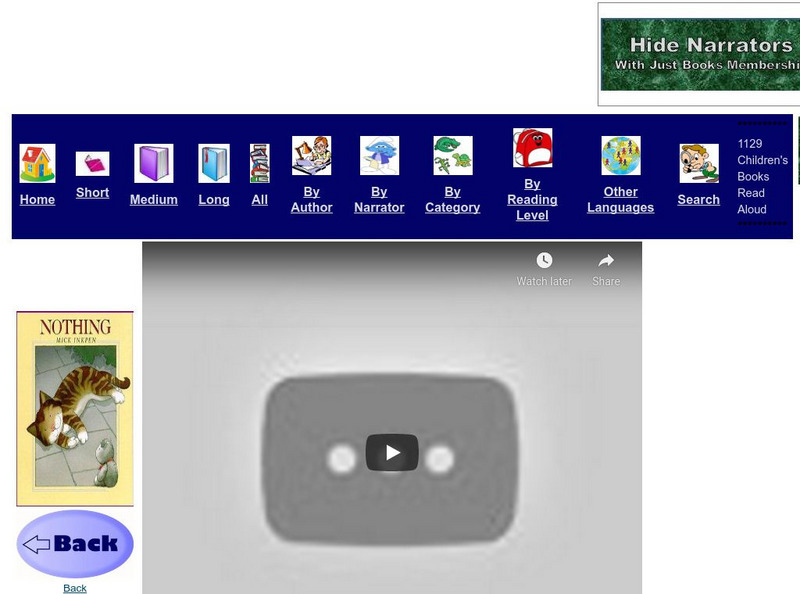Click the By Author writer icon
This screenshot has height=594, width=800.
(x=311, y=156)
